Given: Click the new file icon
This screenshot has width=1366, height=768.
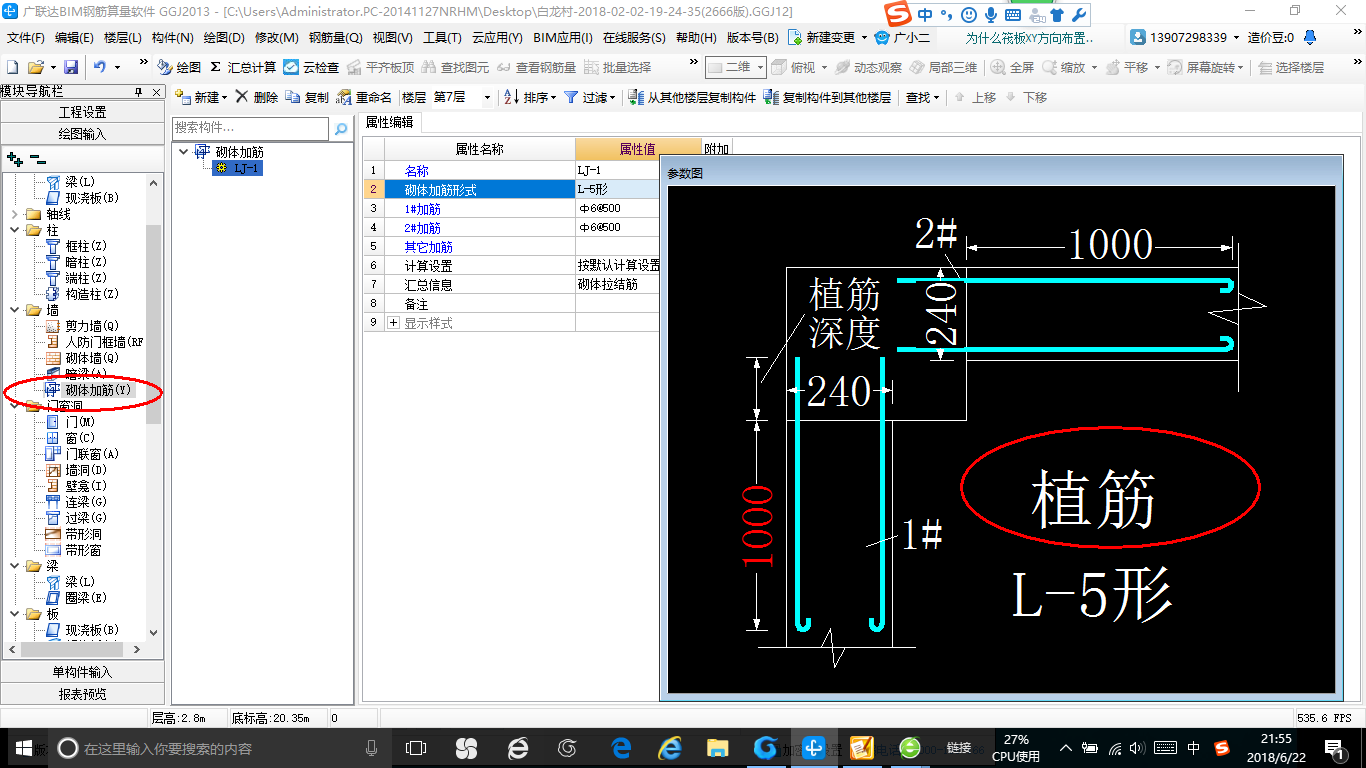Looking at the screenshot, I should point(13,67).
